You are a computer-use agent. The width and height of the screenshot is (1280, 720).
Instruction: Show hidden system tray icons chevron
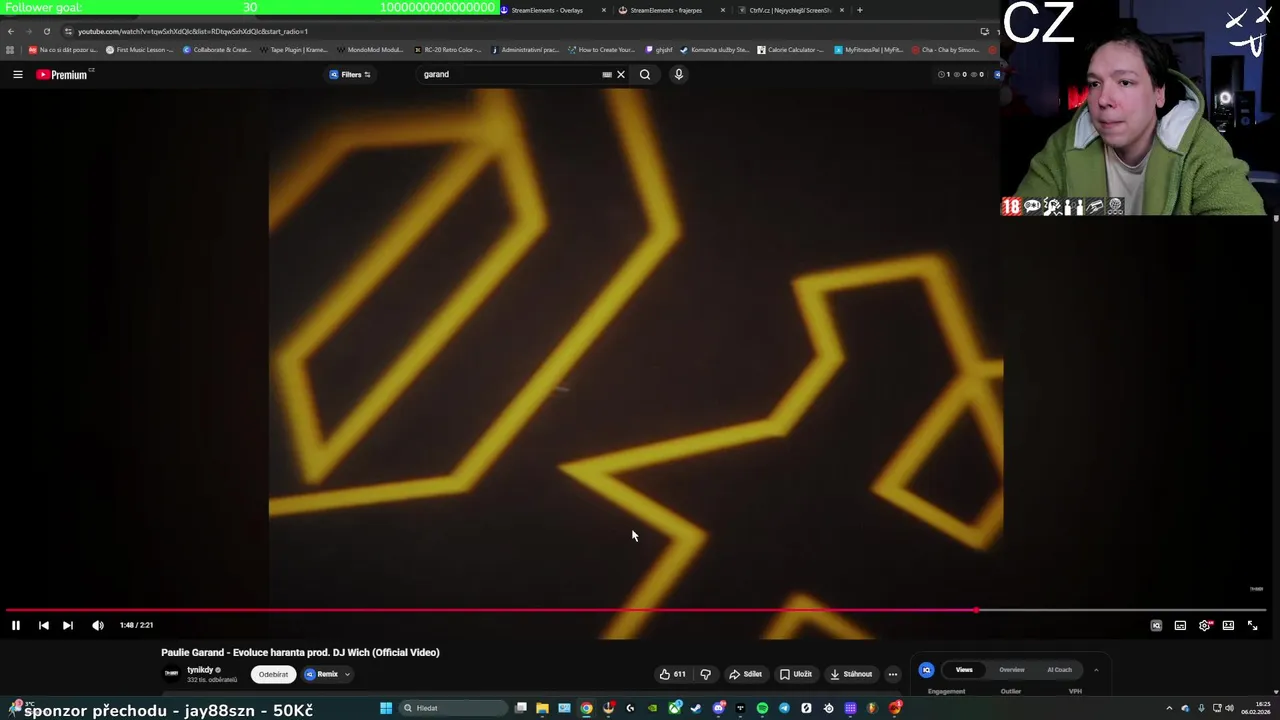coord(1169,708)
